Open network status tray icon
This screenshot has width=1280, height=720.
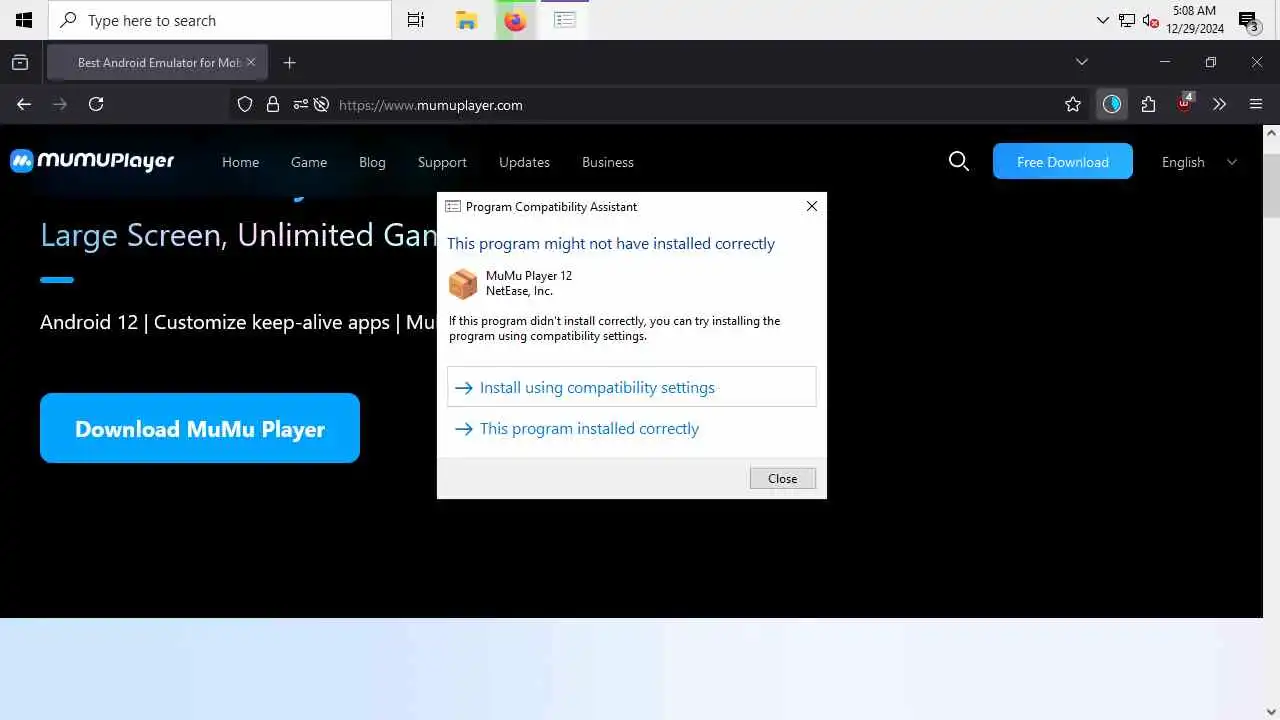pyautogui.click(x=1127, y=20)
